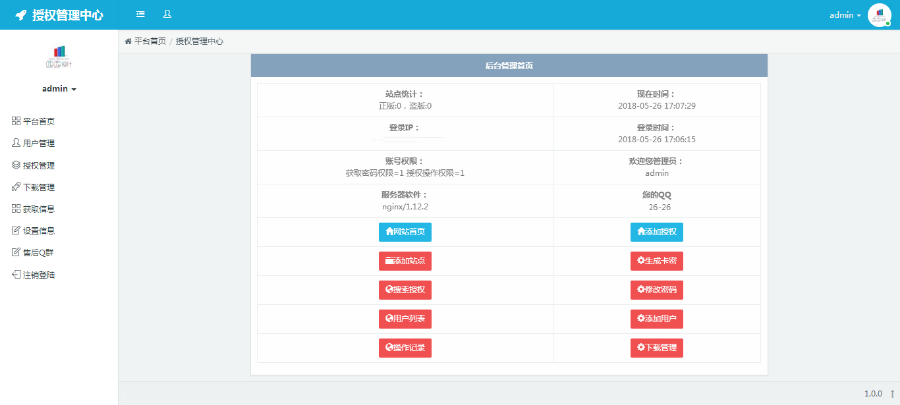Click the blue 添加授权 button

(657, 232)
